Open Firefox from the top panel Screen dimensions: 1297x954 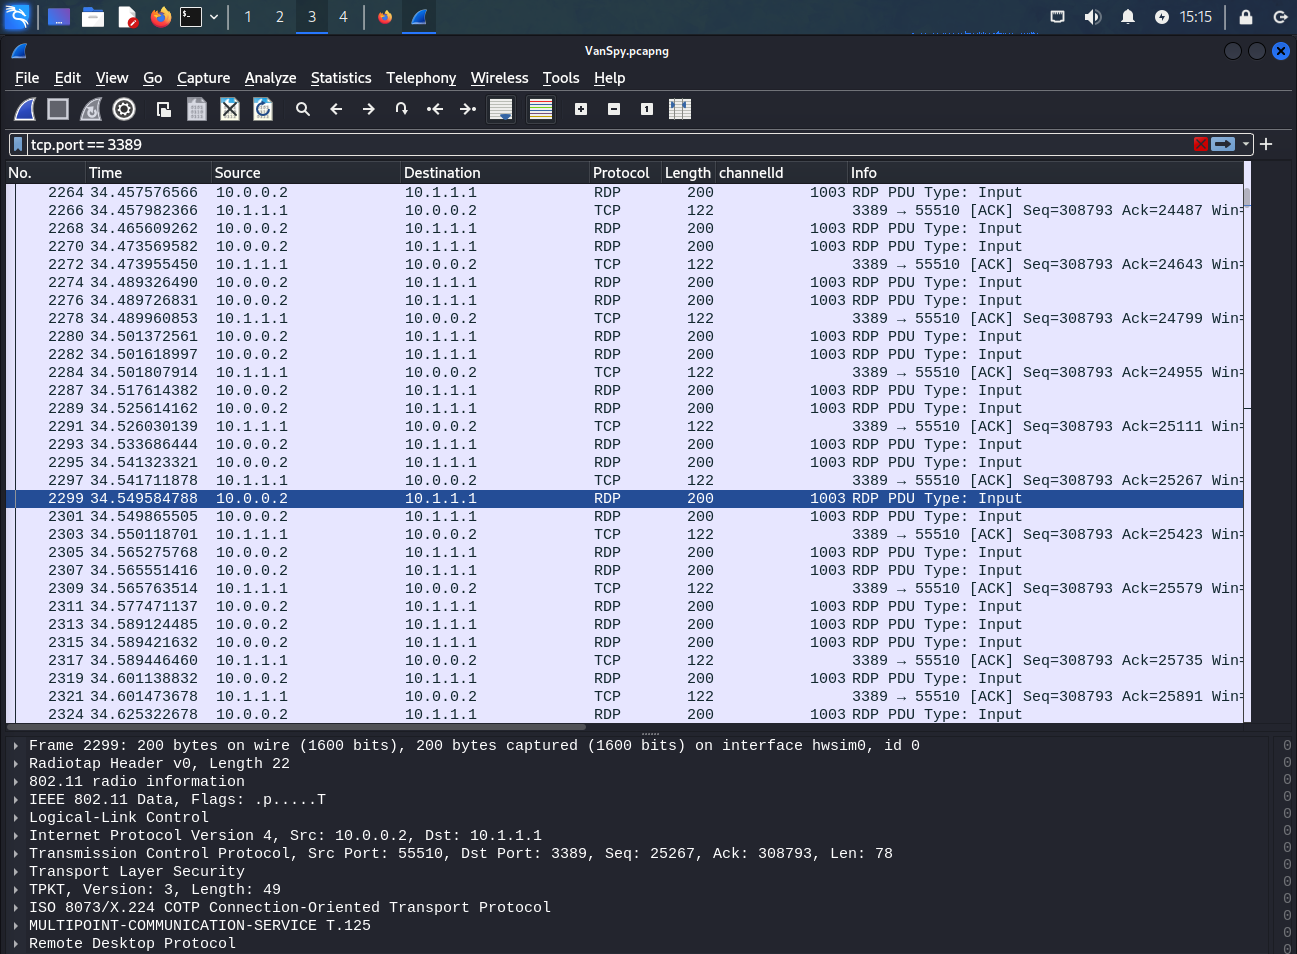(x=160, y=17)
